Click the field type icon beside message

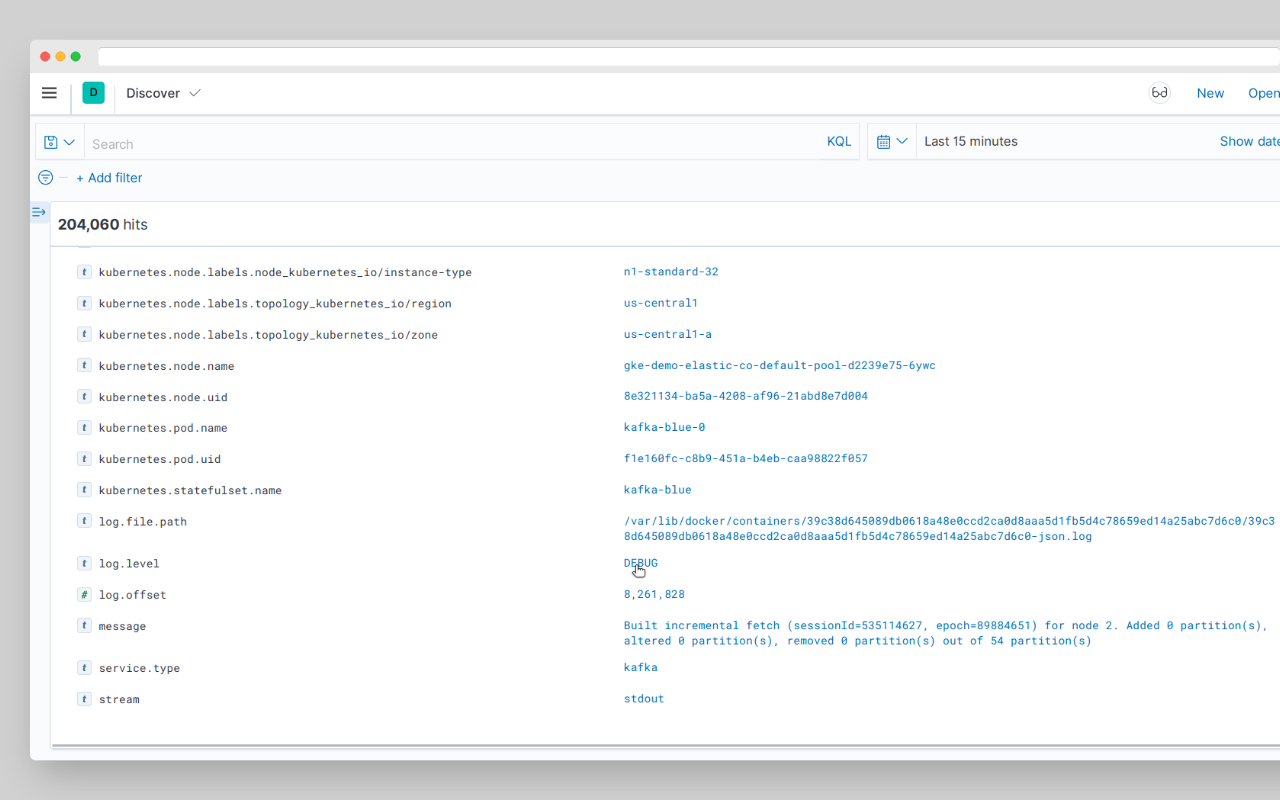(84, 625)
